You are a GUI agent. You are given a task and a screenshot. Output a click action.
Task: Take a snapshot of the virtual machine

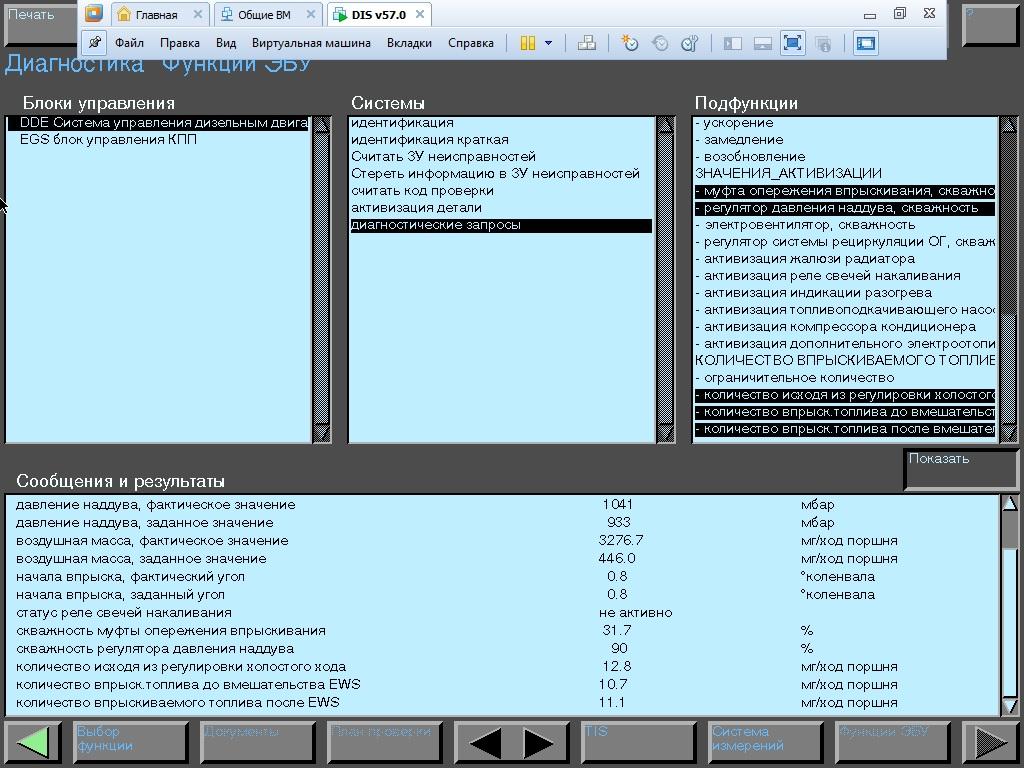630,43
